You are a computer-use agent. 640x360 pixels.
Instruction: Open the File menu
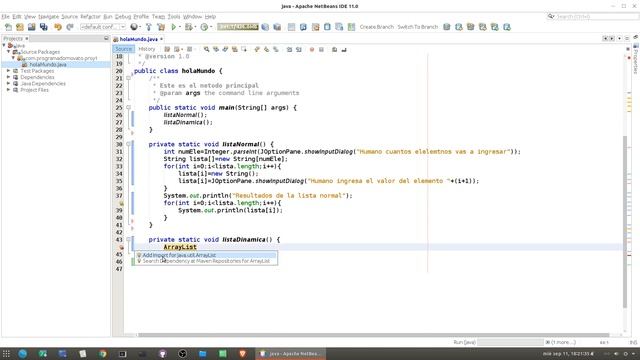pos(5,17)
